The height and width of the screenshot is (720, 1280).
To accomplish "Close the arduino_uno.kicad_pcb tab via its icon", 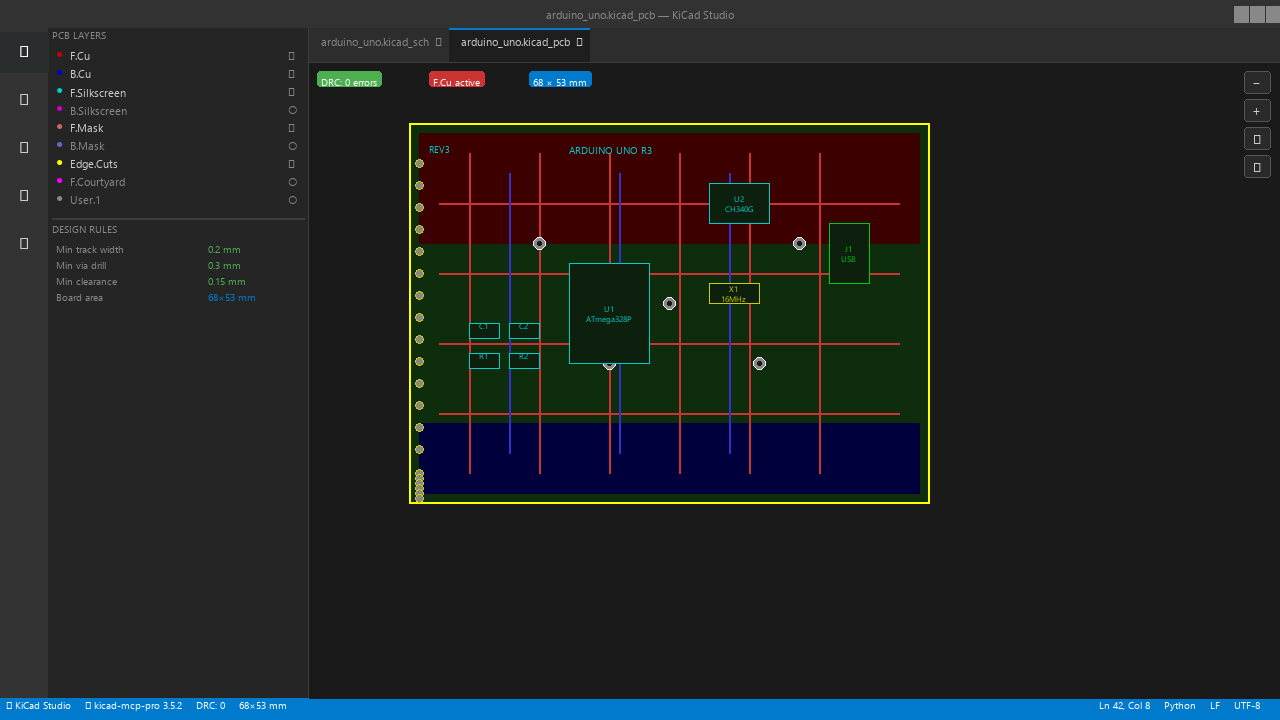I will pyautogui.click(x=579, y=43).
